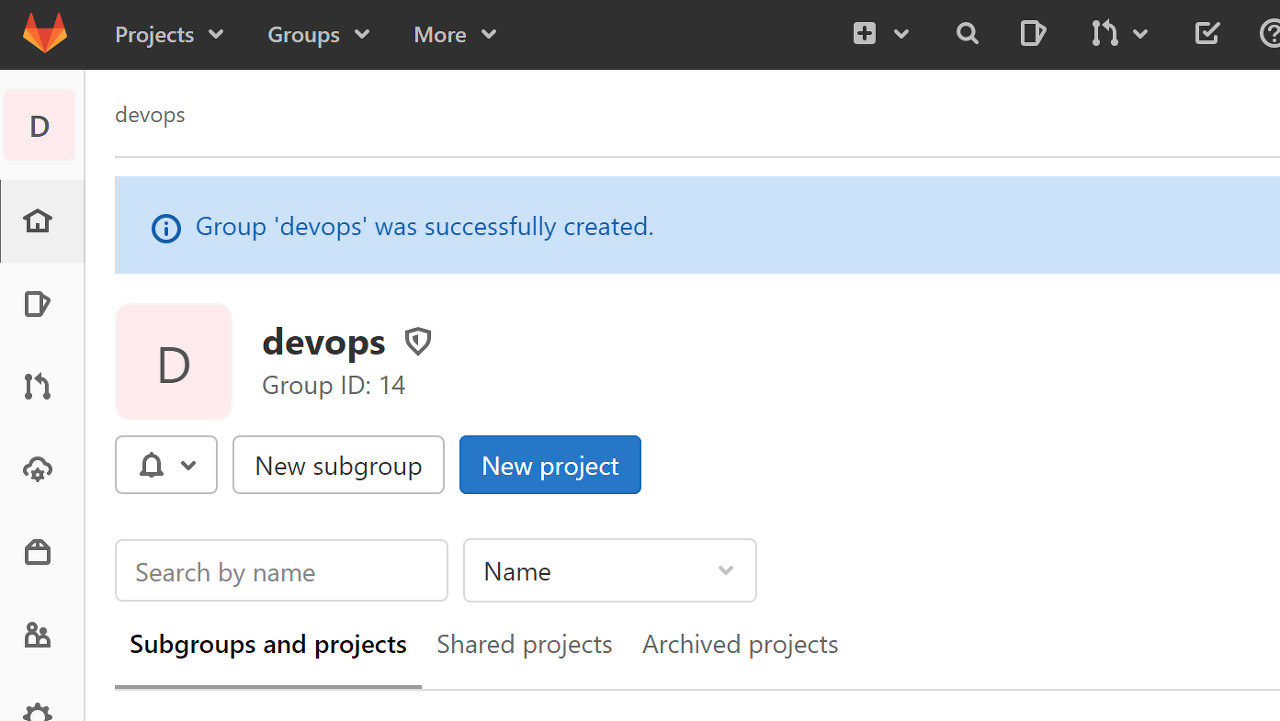Open the To-Do List icon

tap(1207, 34)
